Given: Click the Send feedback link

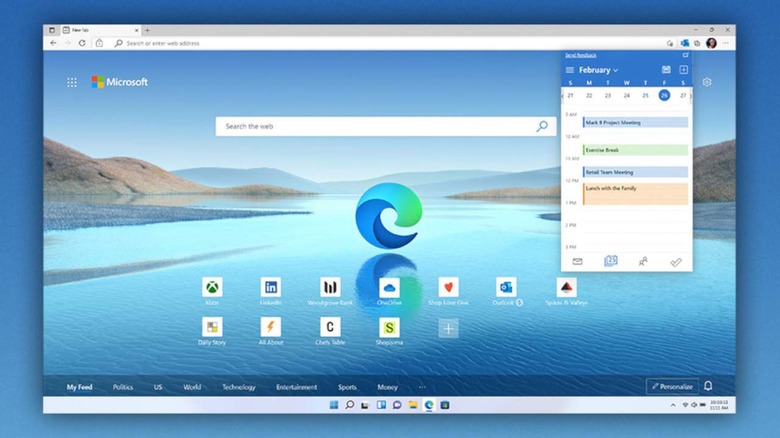Looking at the screenshot, I should click(579, 55).
